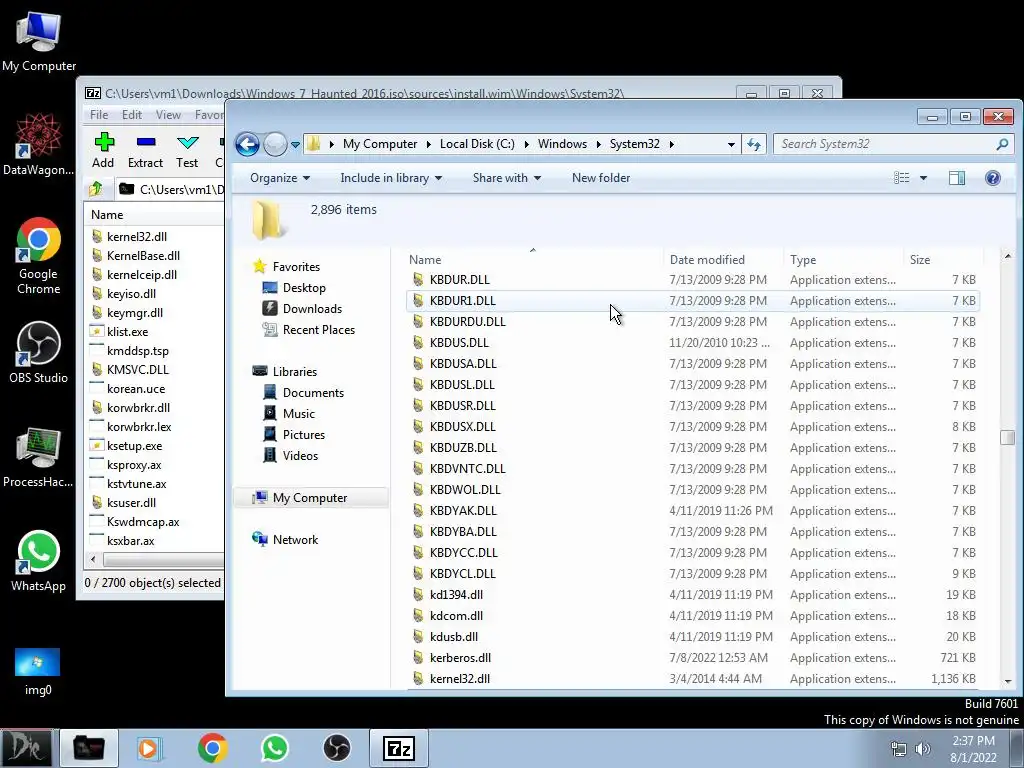This screenshot has height=768, width=1024.
Task: Sort by the Size column header
Action: tap(942, 260)
